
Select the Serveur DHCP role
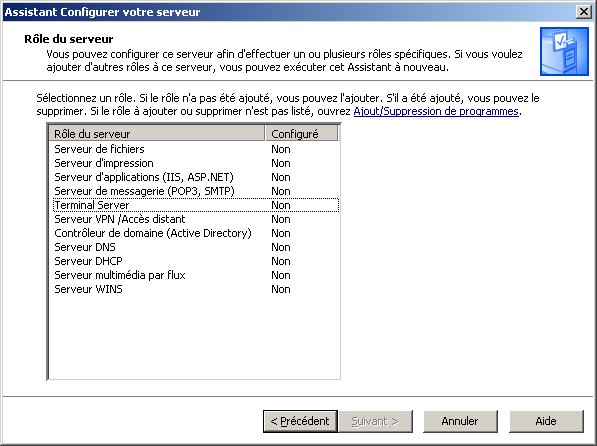pos(195,261)
